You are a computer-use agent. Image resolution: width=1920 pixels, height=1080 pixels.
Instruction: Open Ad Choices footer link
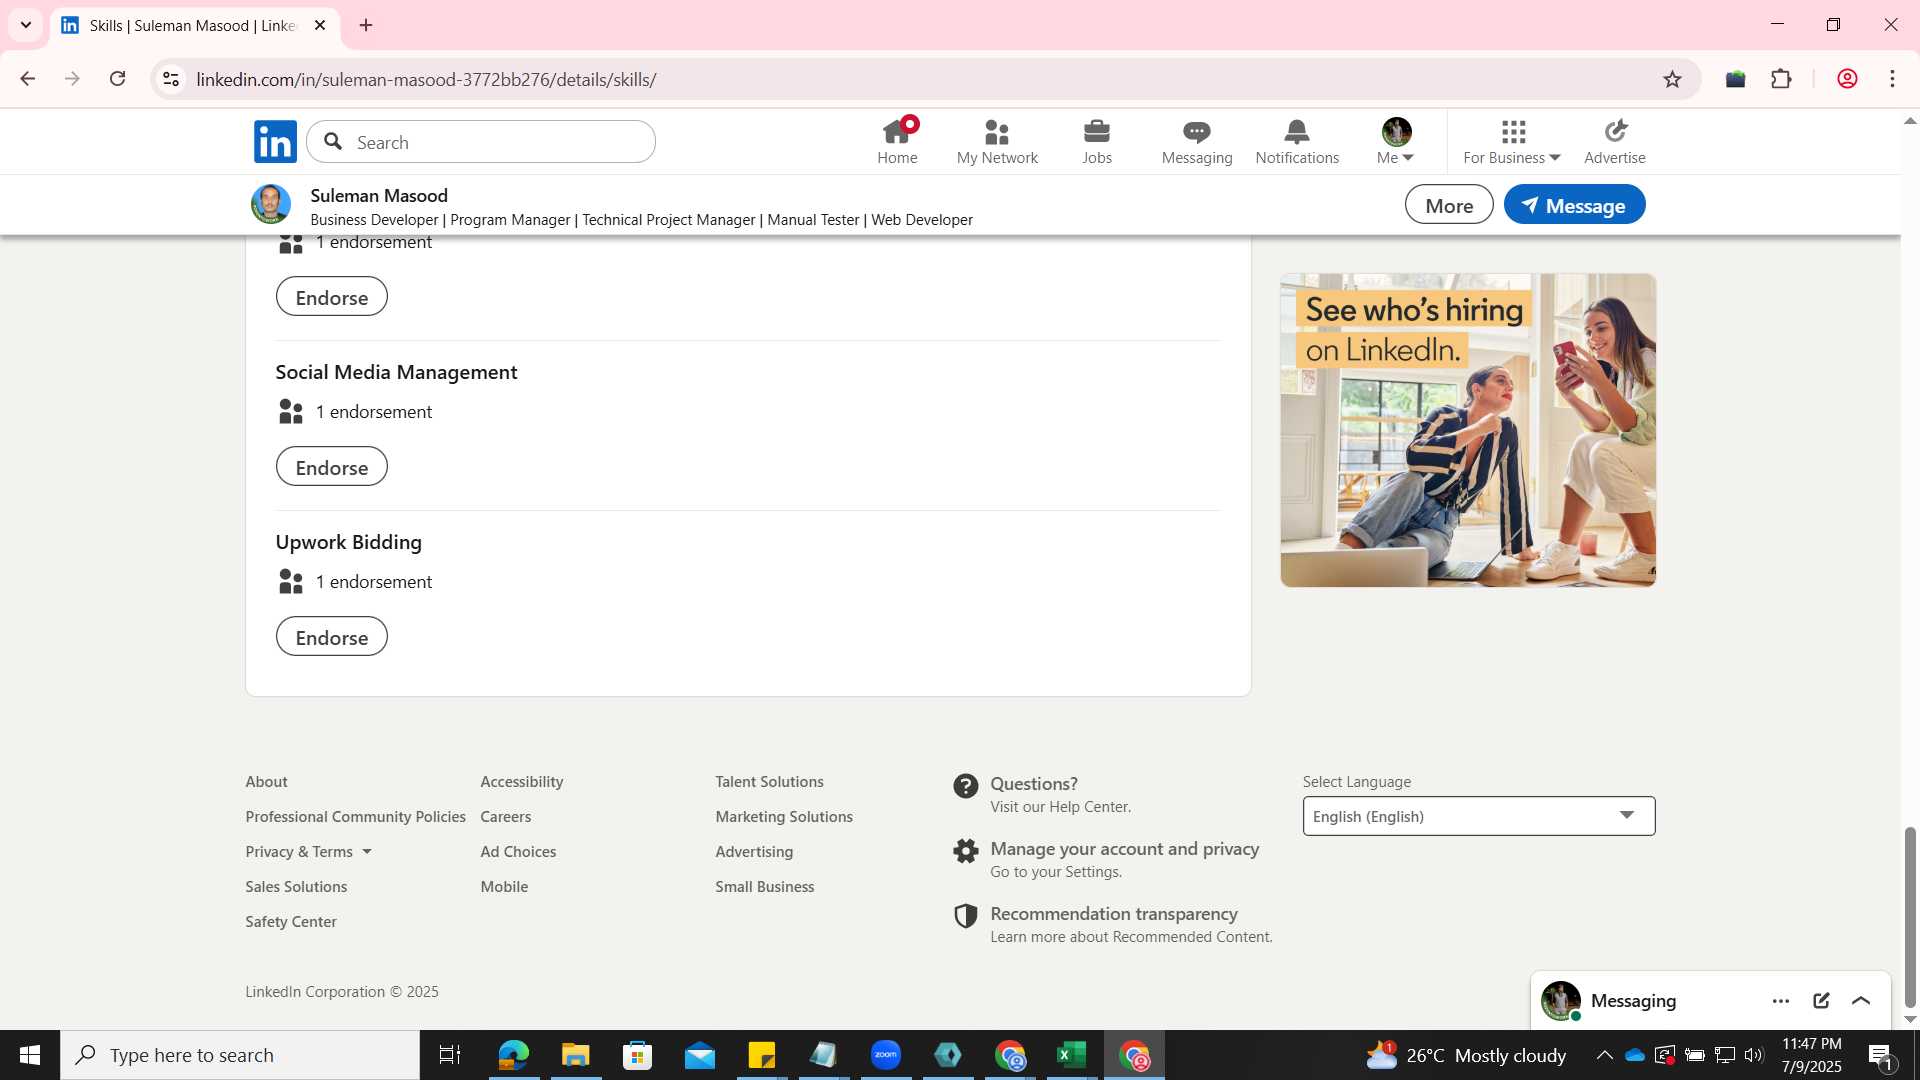(x=518, y=852)
